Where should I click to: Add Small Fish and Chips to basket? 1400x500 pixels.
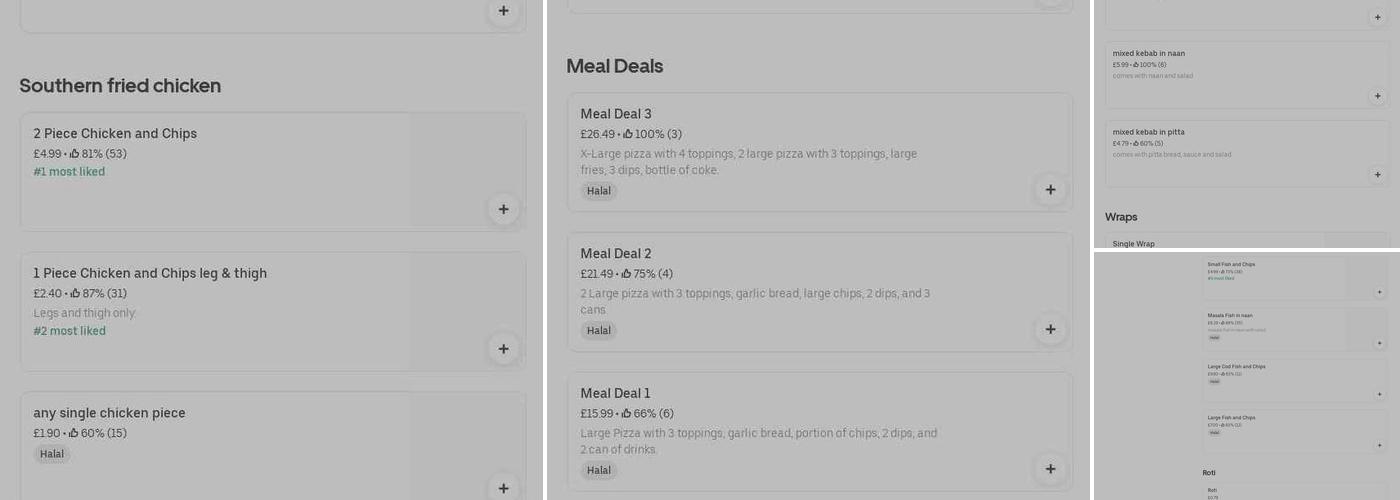pos(1379,292)
